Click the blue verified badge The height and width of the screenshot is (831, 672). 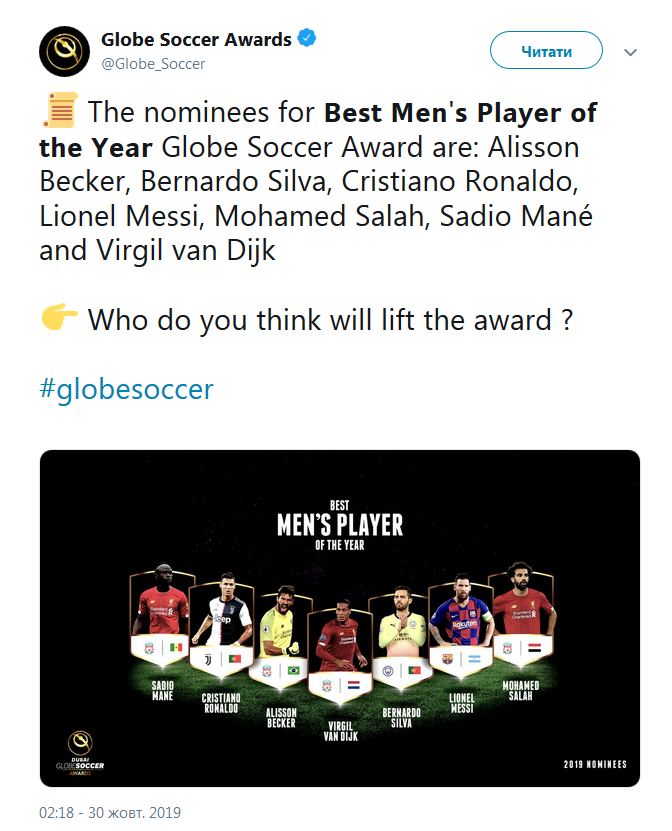click(309, 40)
